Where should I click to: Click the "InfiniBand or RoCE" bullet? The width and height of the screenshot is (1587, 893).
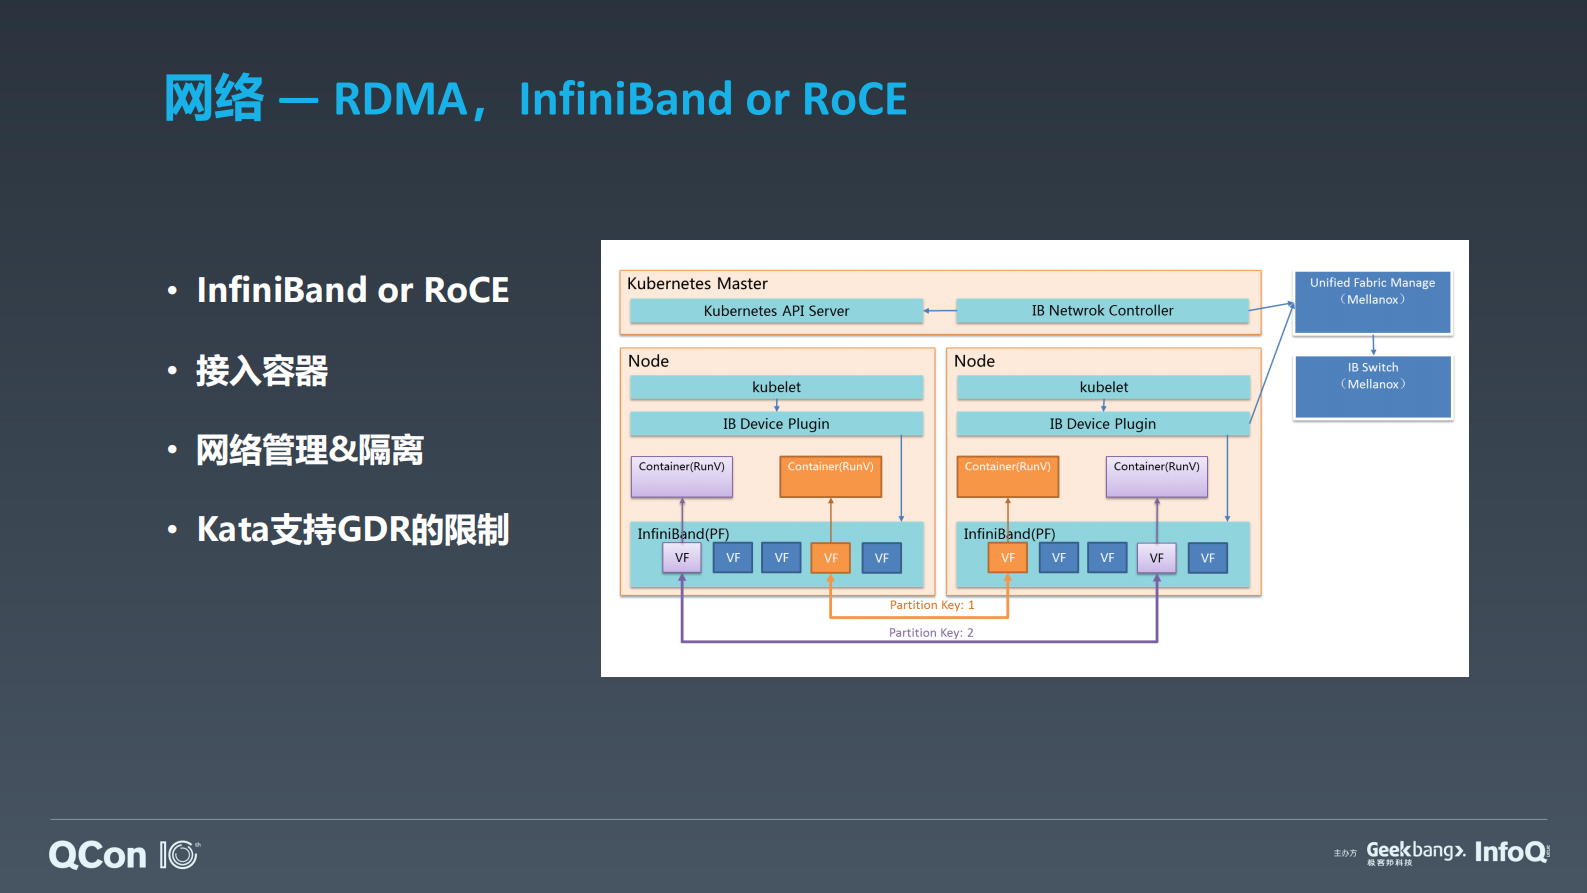(x=352, y=290)
